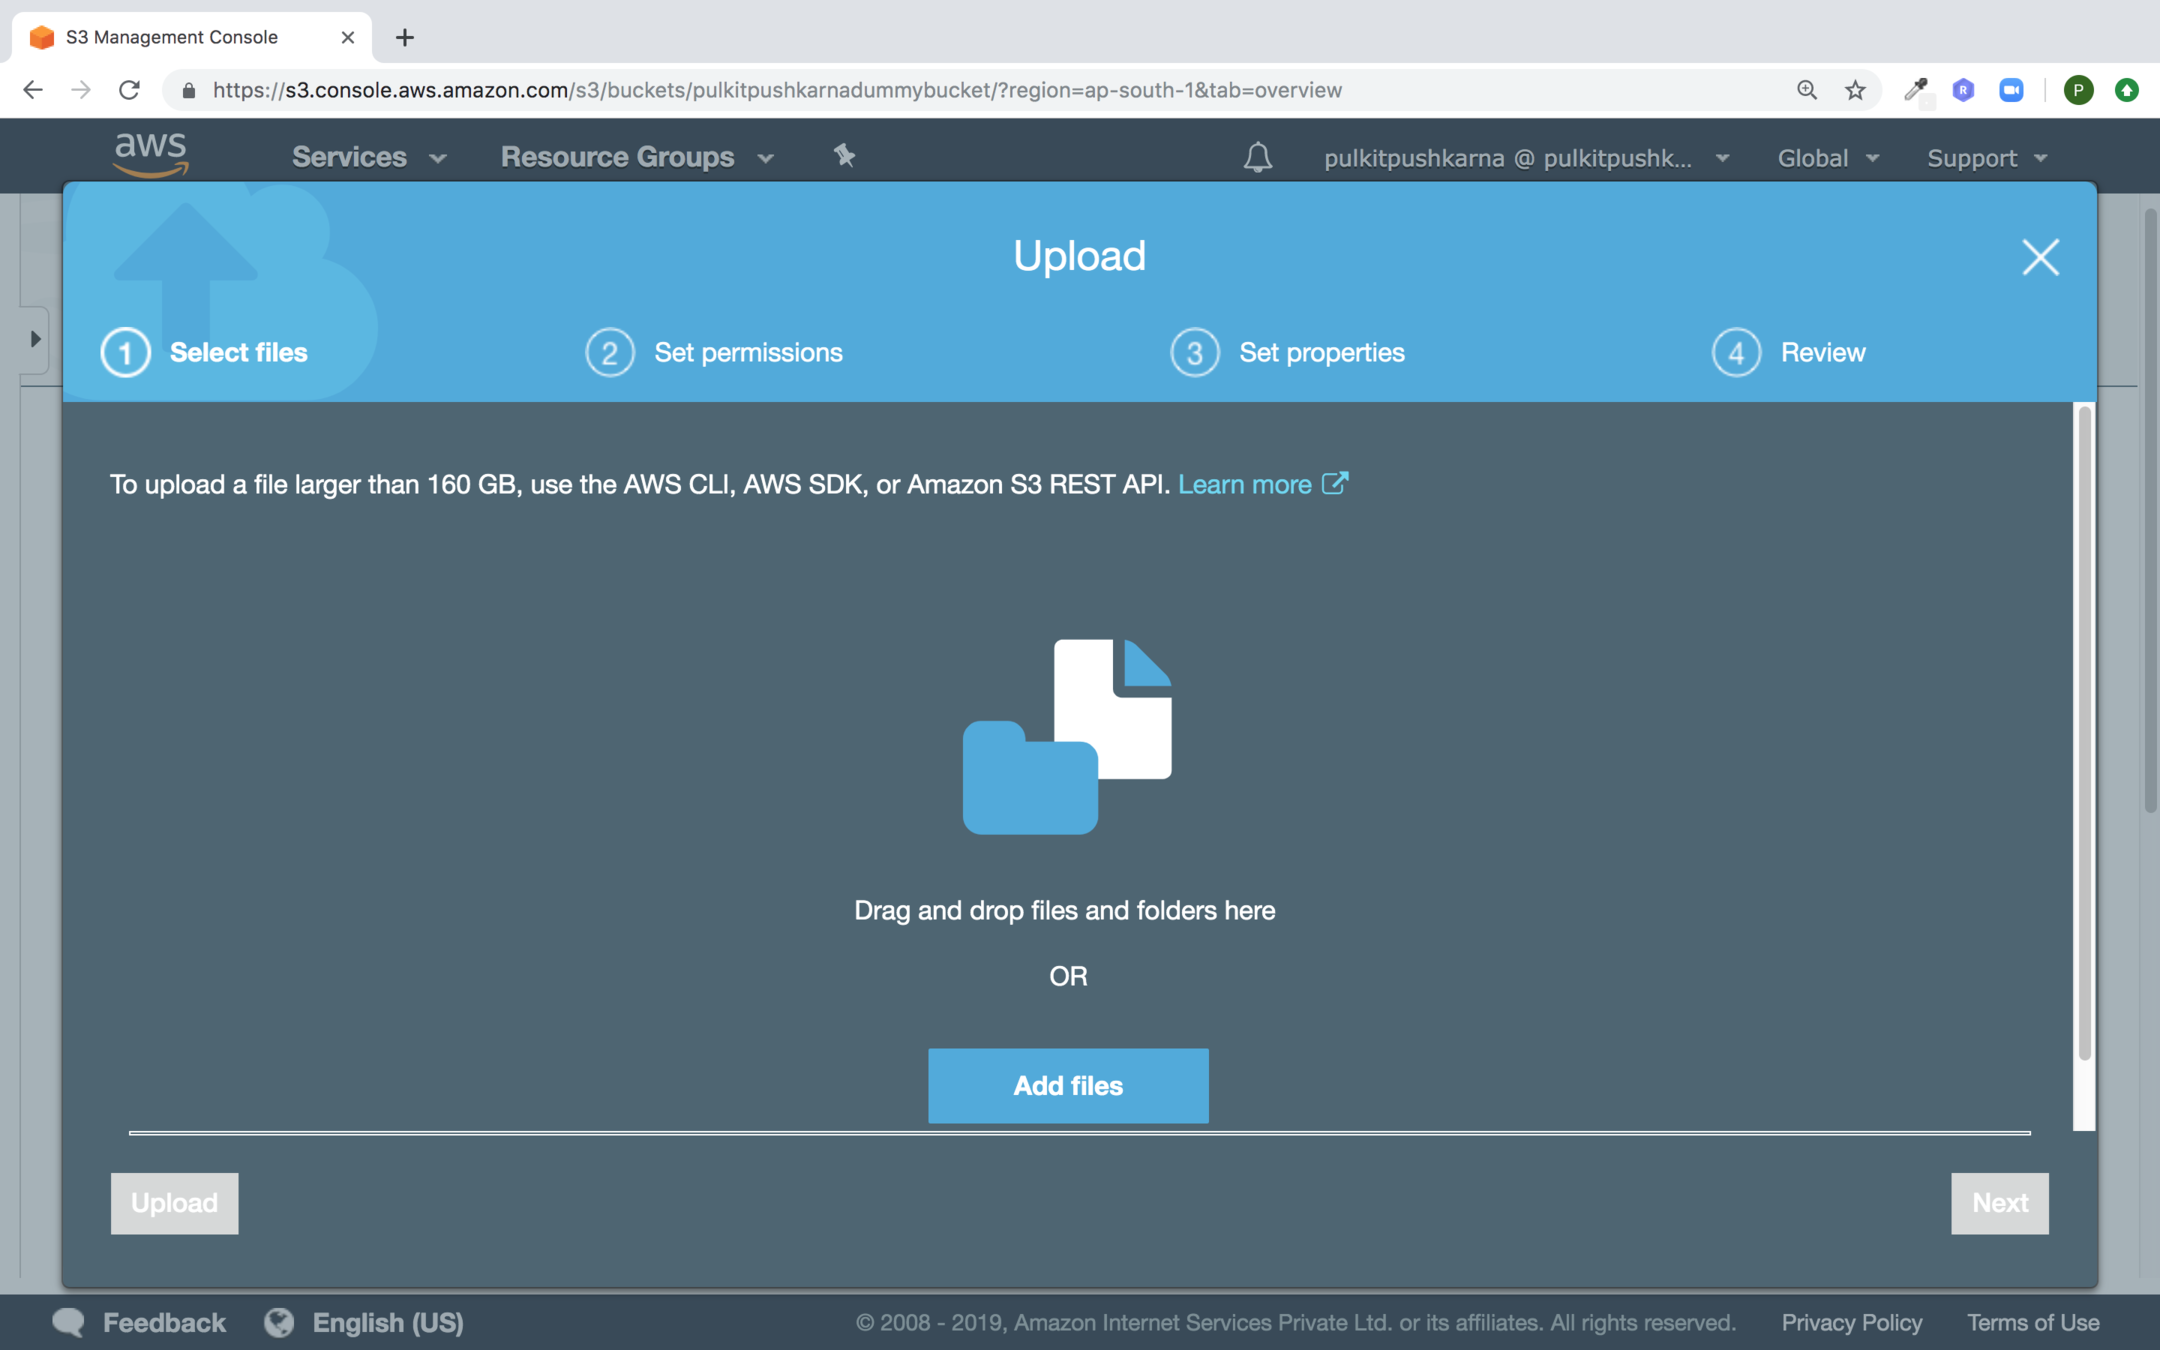Image resolution: width=2160 pixels, height=1350 pixels.
Task: Click the browser zoom magnifier icon
Action: 1806,90
